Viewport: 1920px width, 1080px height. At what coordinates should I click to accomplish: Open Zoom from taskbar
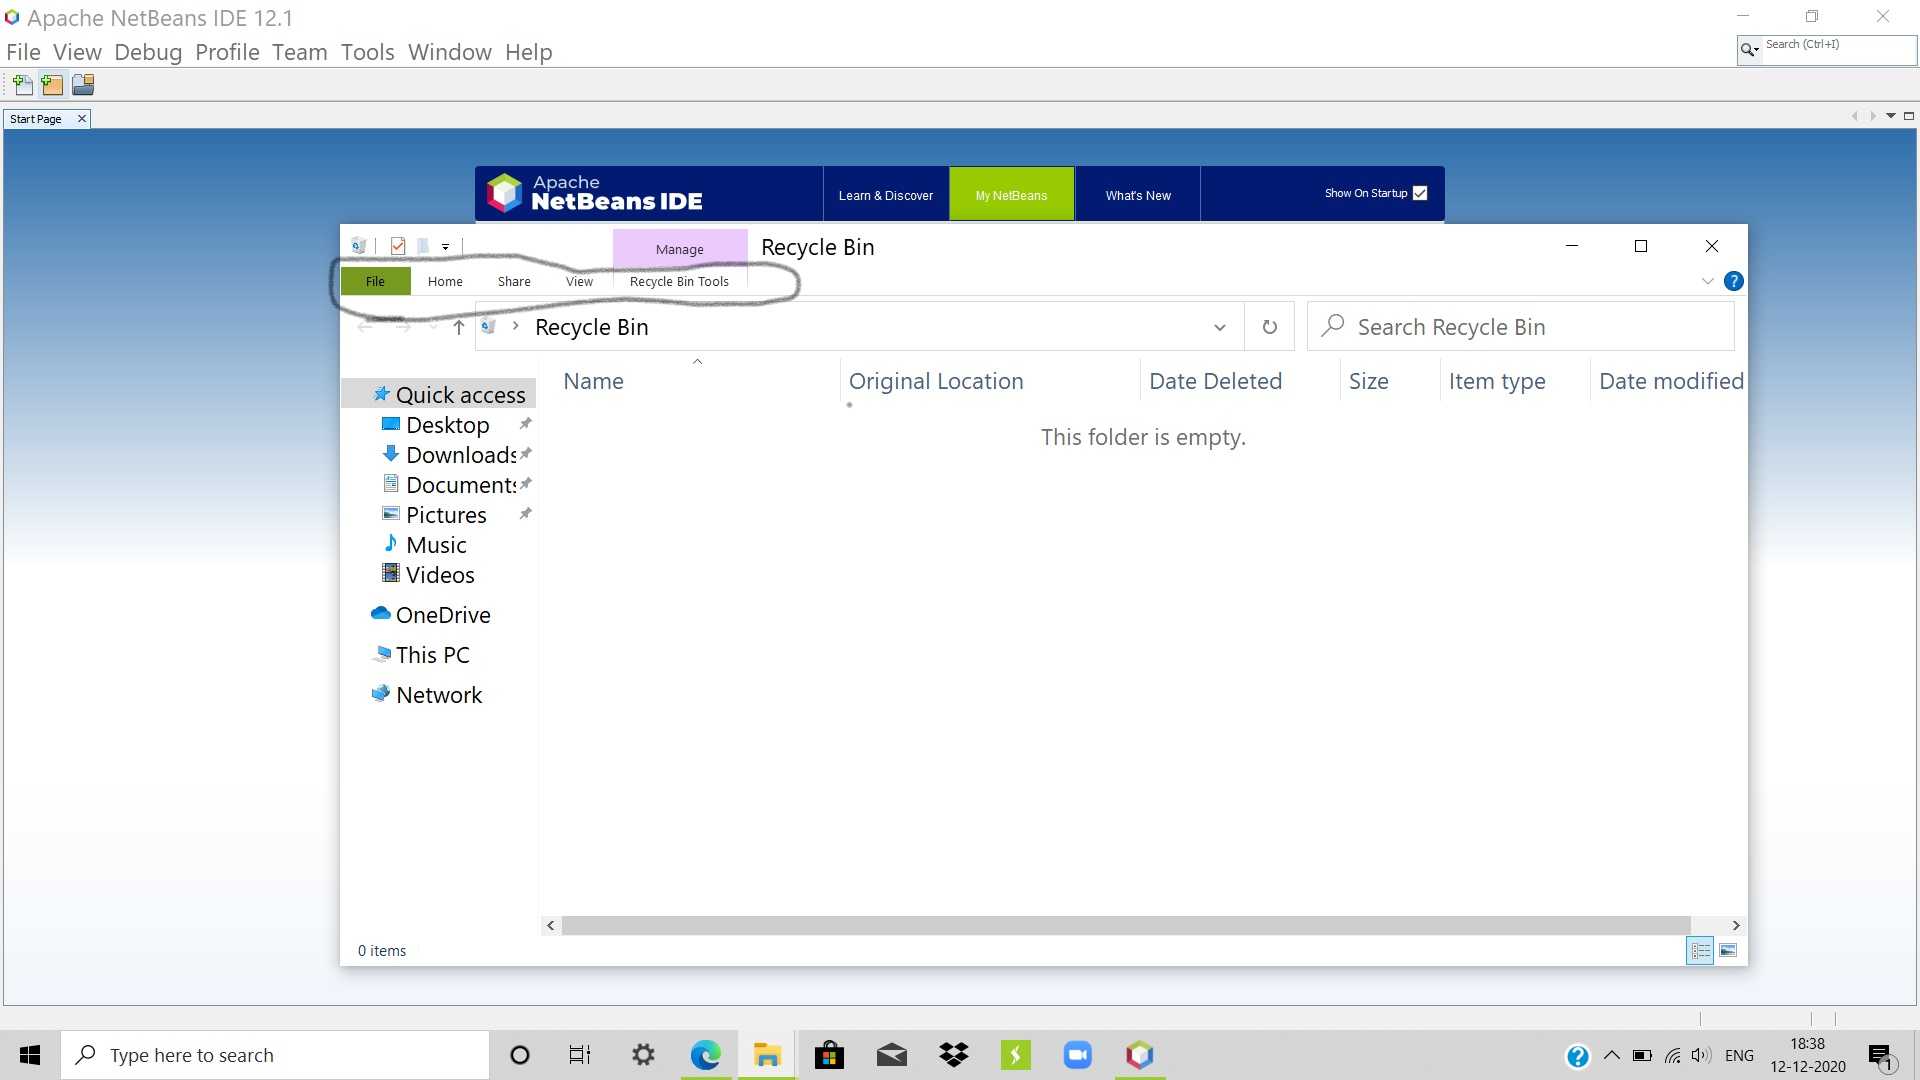[1078, 1055]
